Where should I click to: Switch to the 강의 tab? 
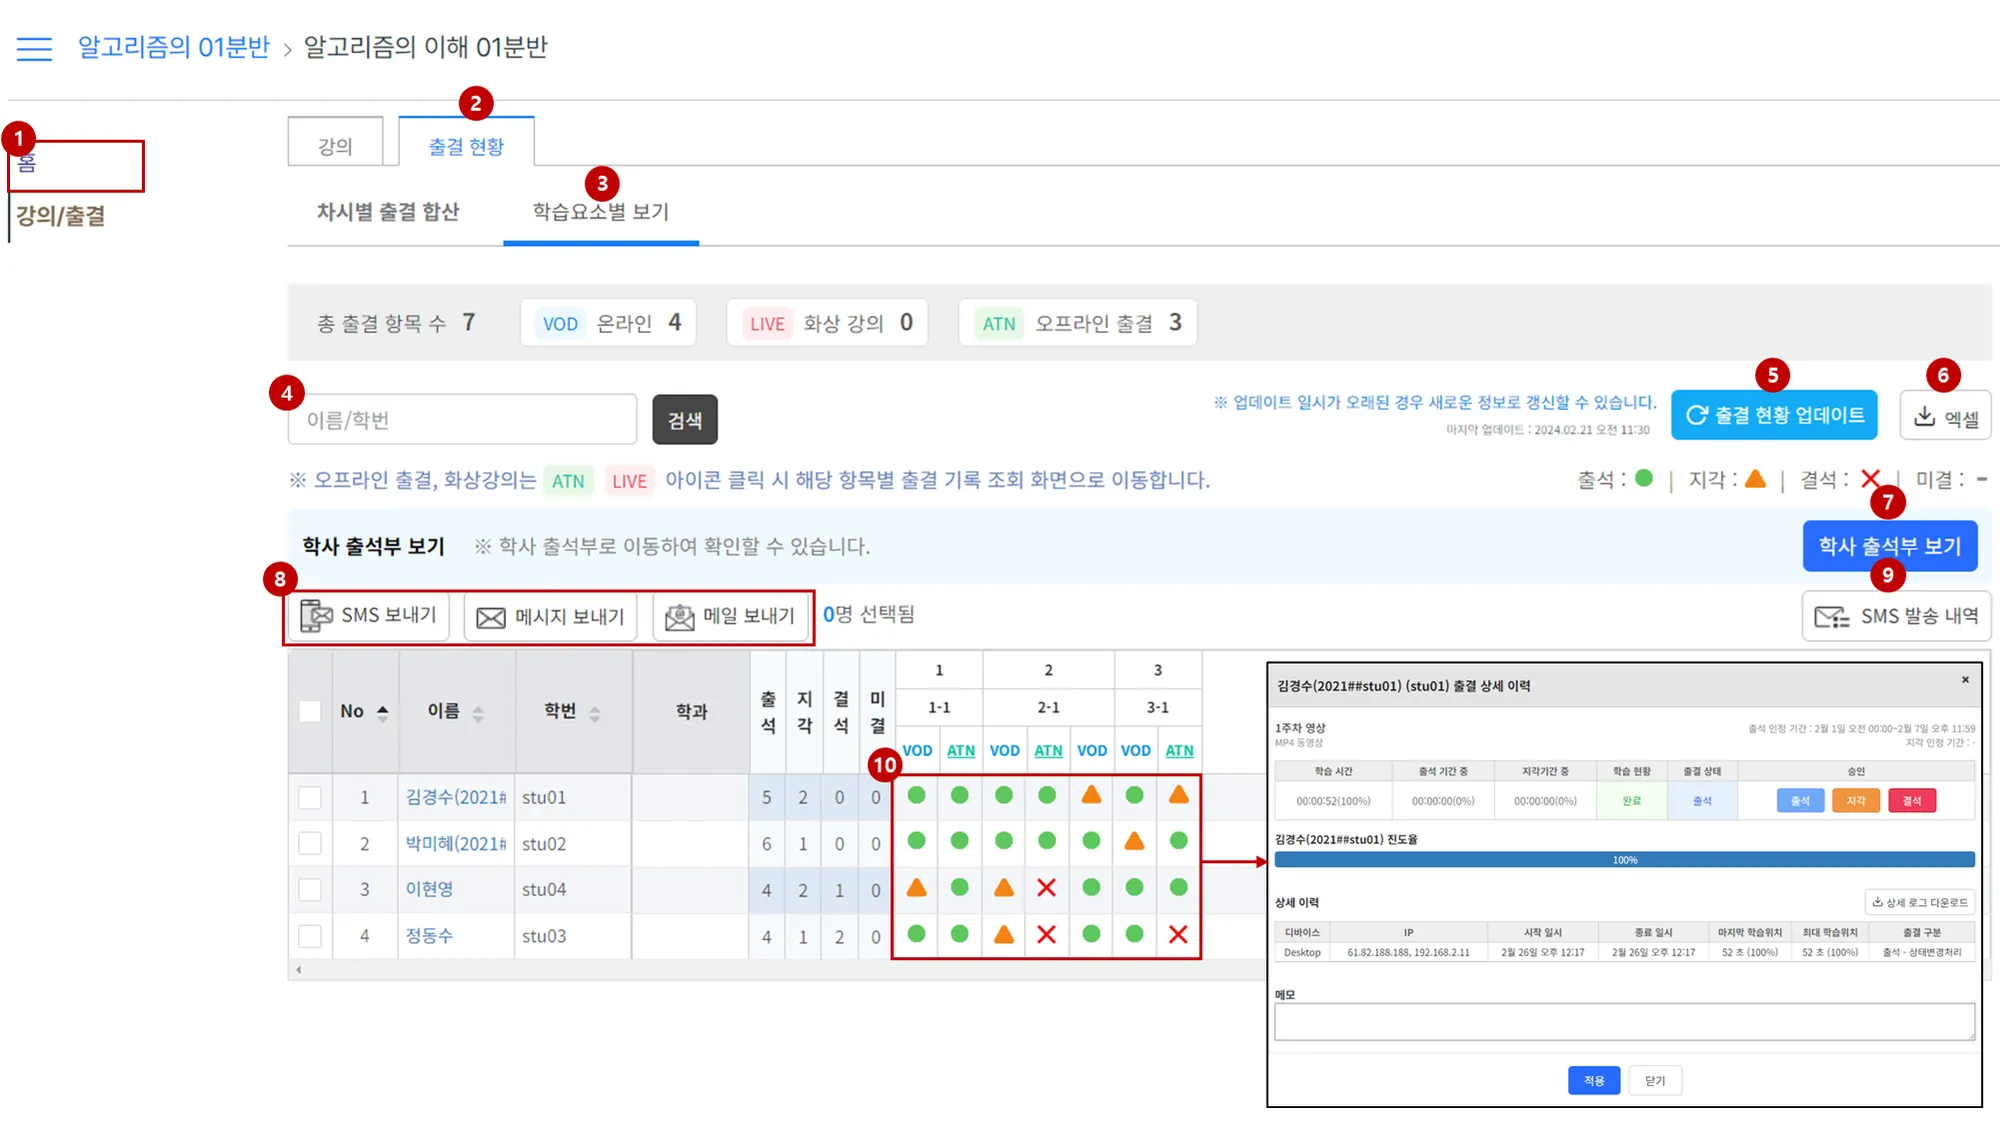point(335,146)
